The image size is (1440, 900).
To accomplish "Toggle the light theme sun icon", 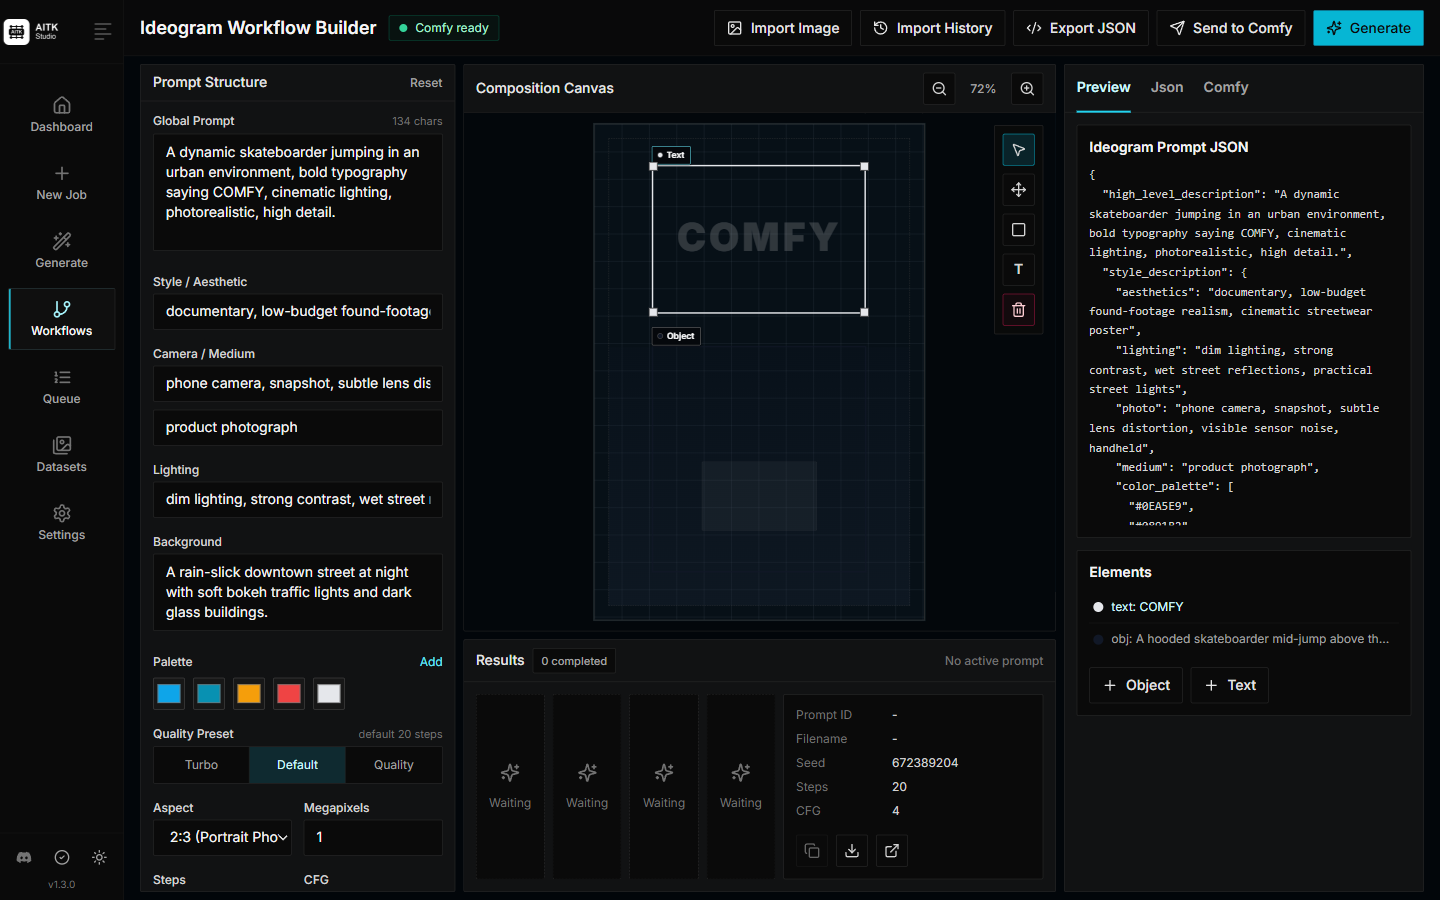I will pos(99,857).
